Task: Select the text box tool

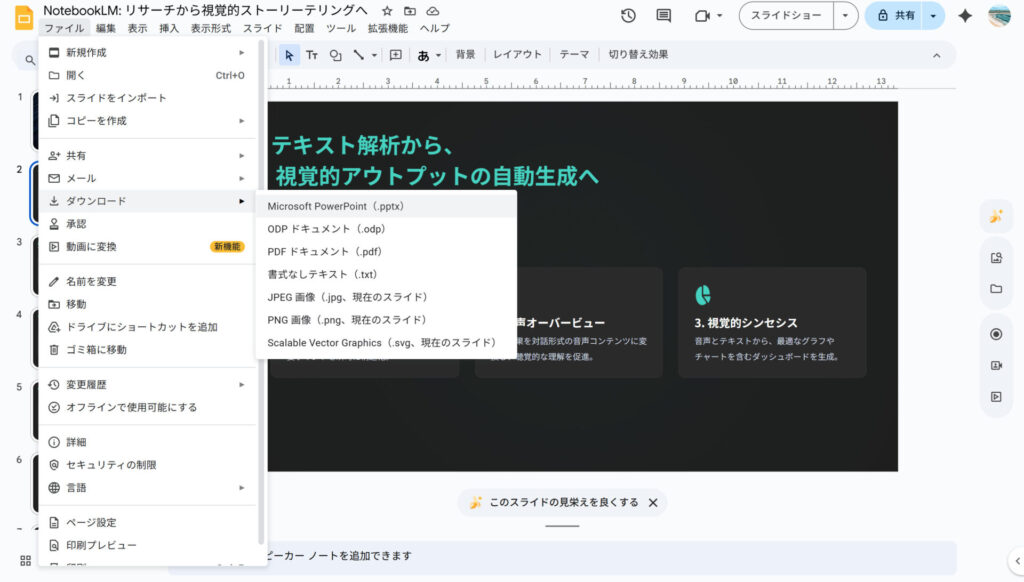Action: coord(312,55)
